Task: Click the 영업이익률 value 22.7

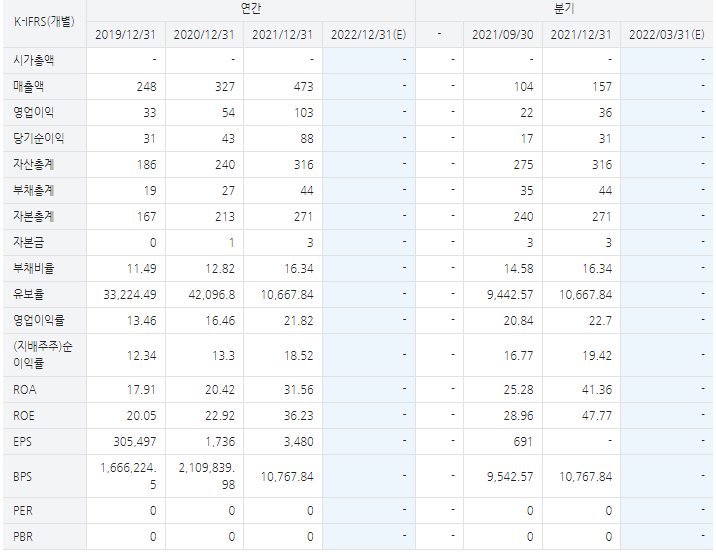Action: 600,321
